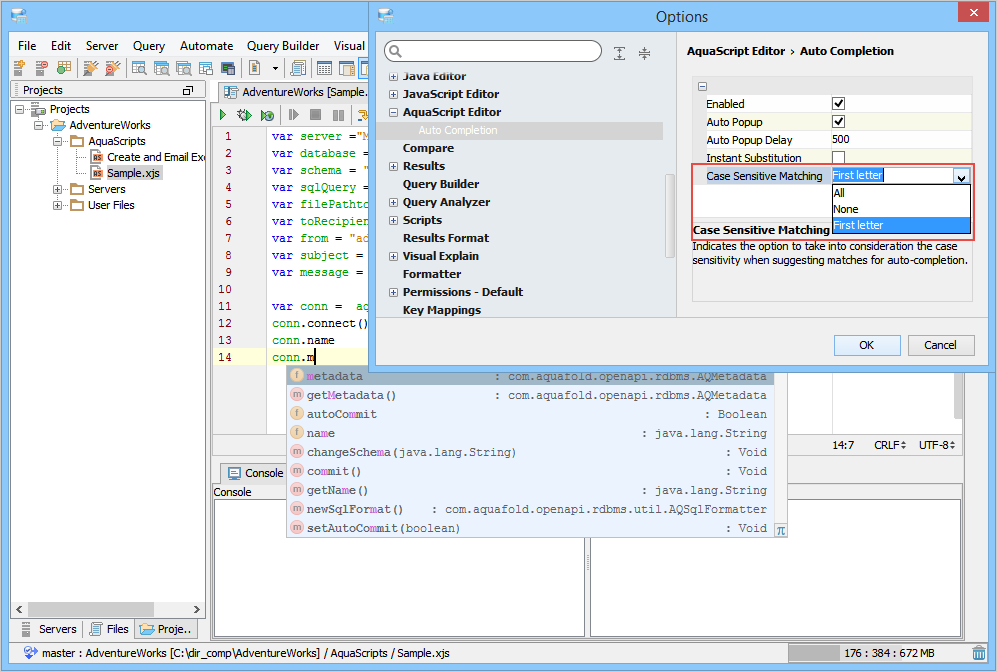Click the Options search field

pyautogui.click(x=500, y=52)
